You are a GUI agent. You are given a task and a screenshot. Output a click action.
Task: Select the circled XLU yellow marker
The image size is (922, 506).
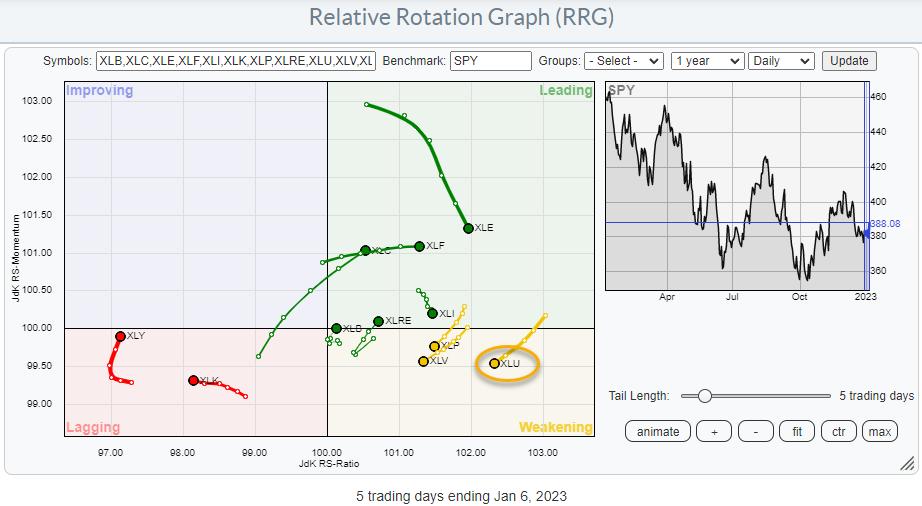click(x=494, y=363)
